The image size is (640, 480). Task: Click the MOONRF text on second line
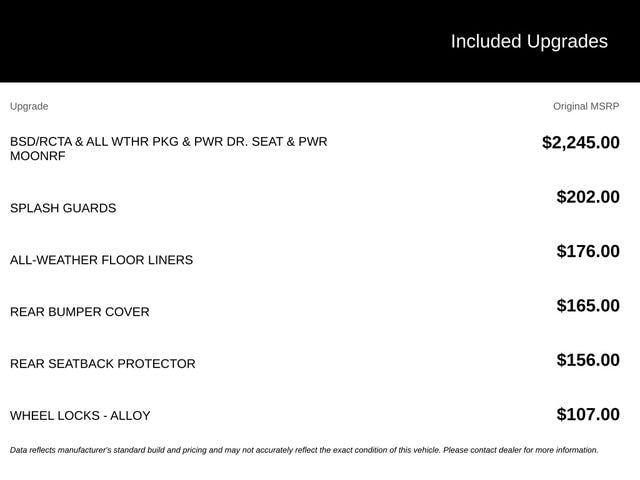(38, 156)
